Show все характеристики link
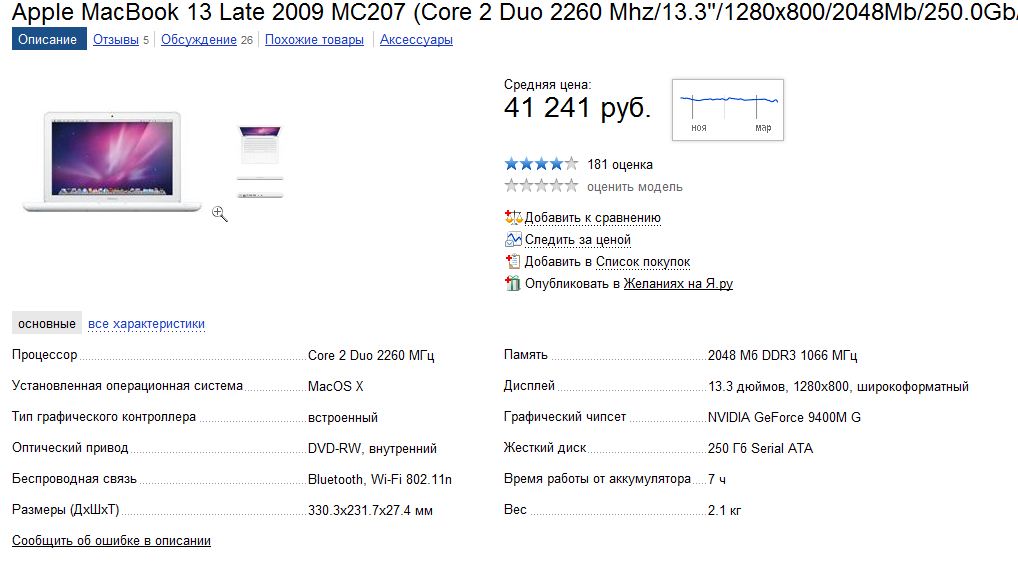The height and width of the screenshot is (569, 1018). coord(146,324)
